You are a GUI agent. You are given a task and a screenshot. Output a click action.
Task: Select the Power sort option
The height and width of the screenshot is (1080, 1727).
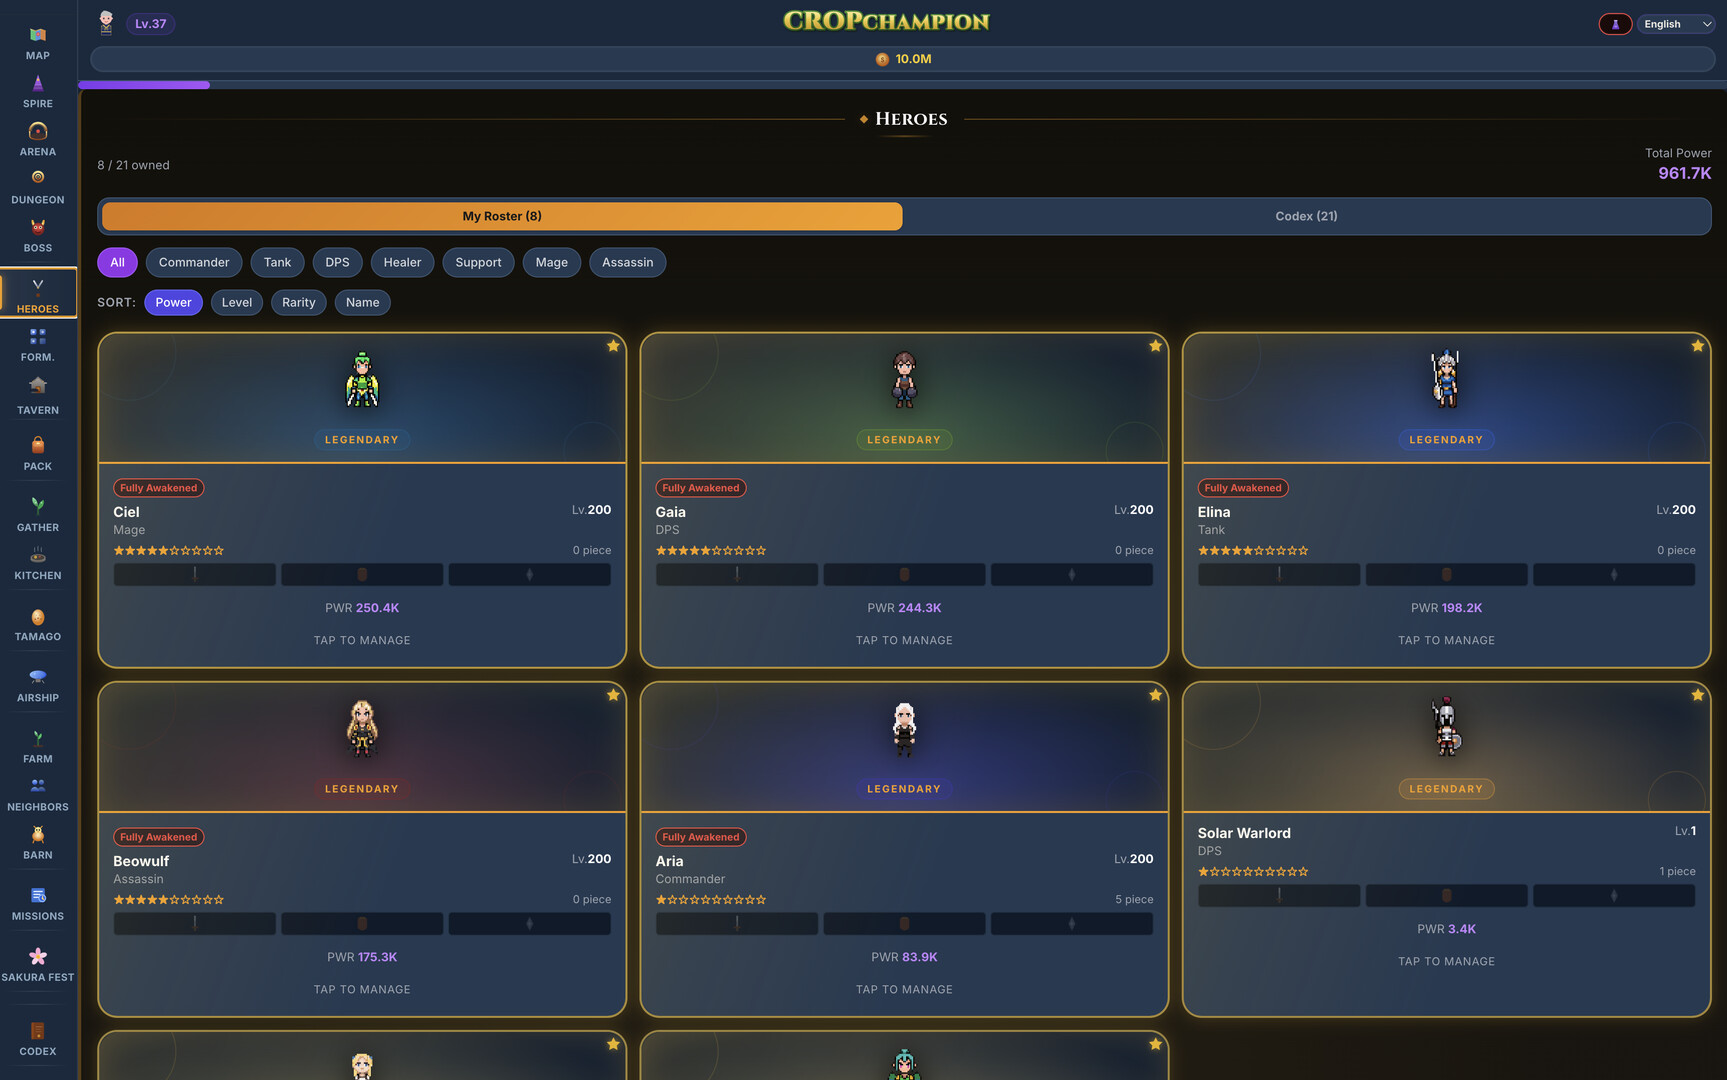[x=173, y=302]
